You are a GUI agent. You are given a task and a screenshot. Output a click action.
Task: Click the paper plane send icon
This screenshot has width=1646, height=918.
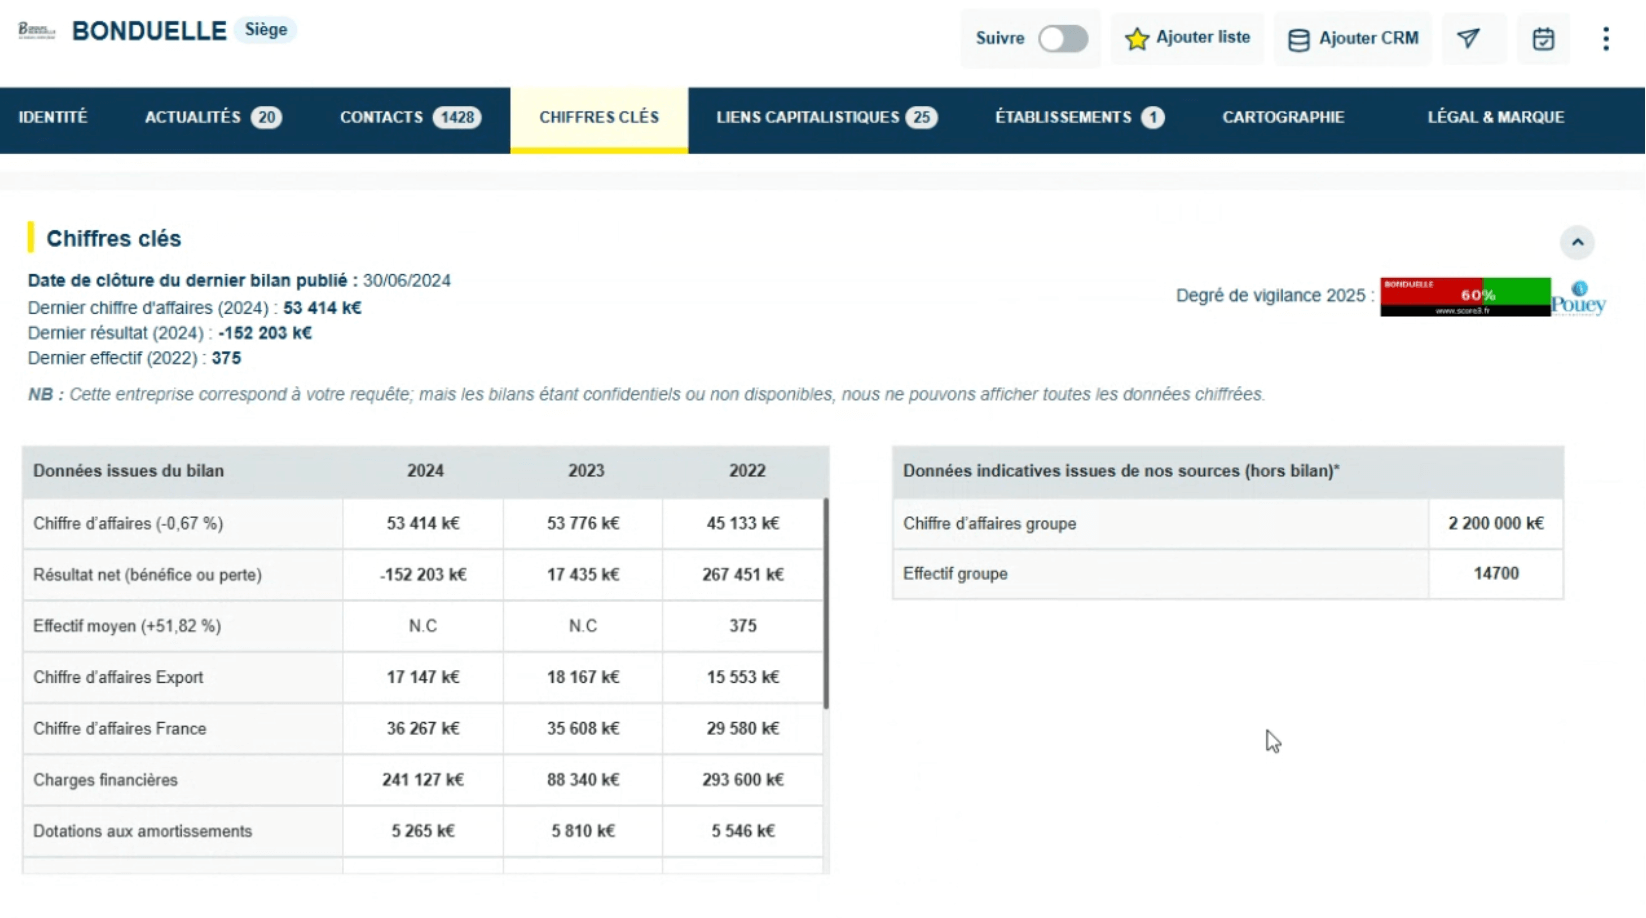click(1468, 38)
